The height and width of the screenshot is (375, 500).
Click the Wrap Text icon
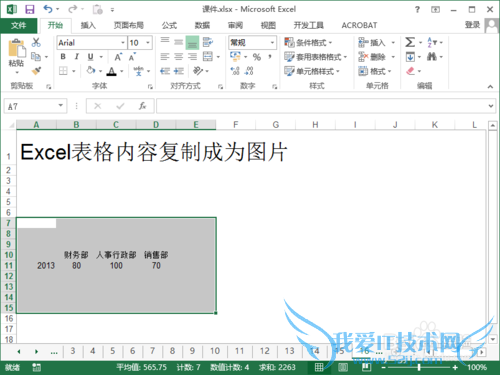point(208,42)
